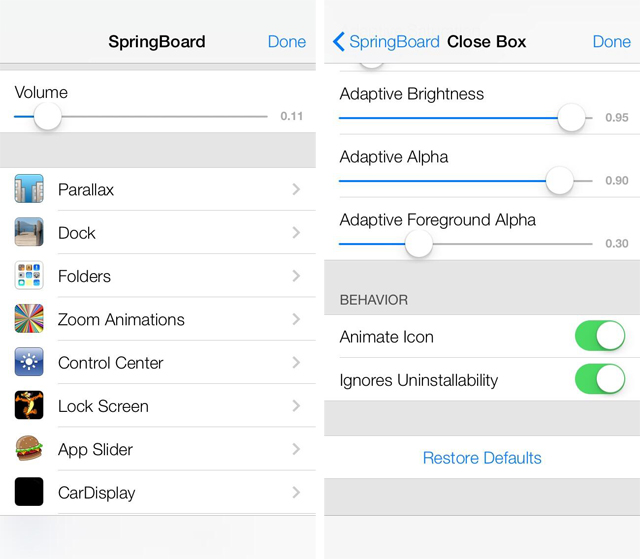The image size is (640, 559).
Task: Open the Parallax buildings icon
Action: tap(29, 189)
